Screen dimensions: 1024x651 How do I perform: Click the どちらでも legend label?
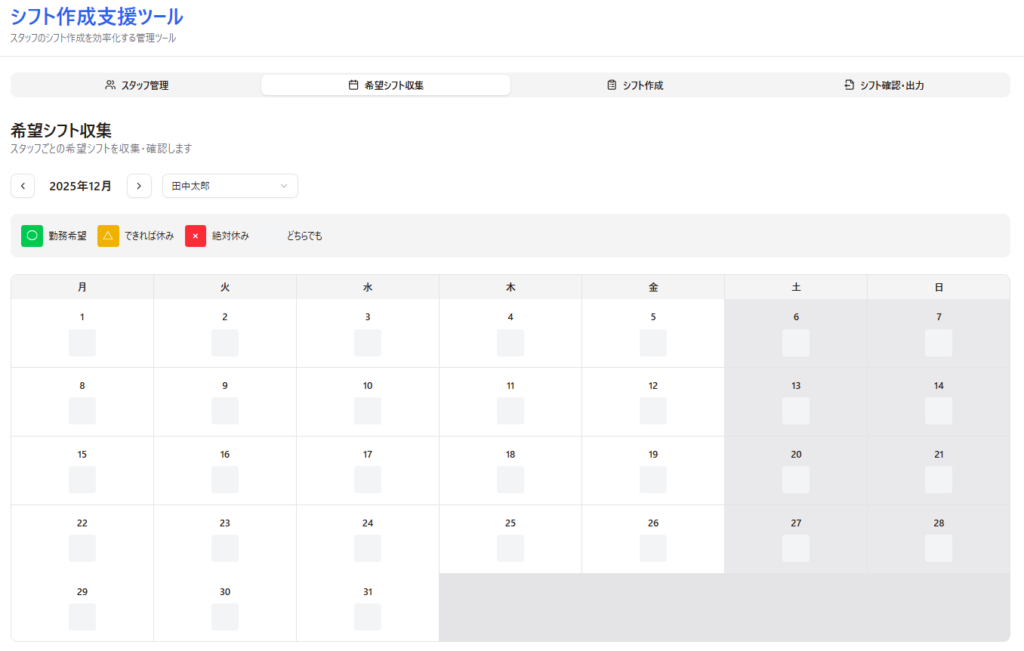tap(304, 236)
